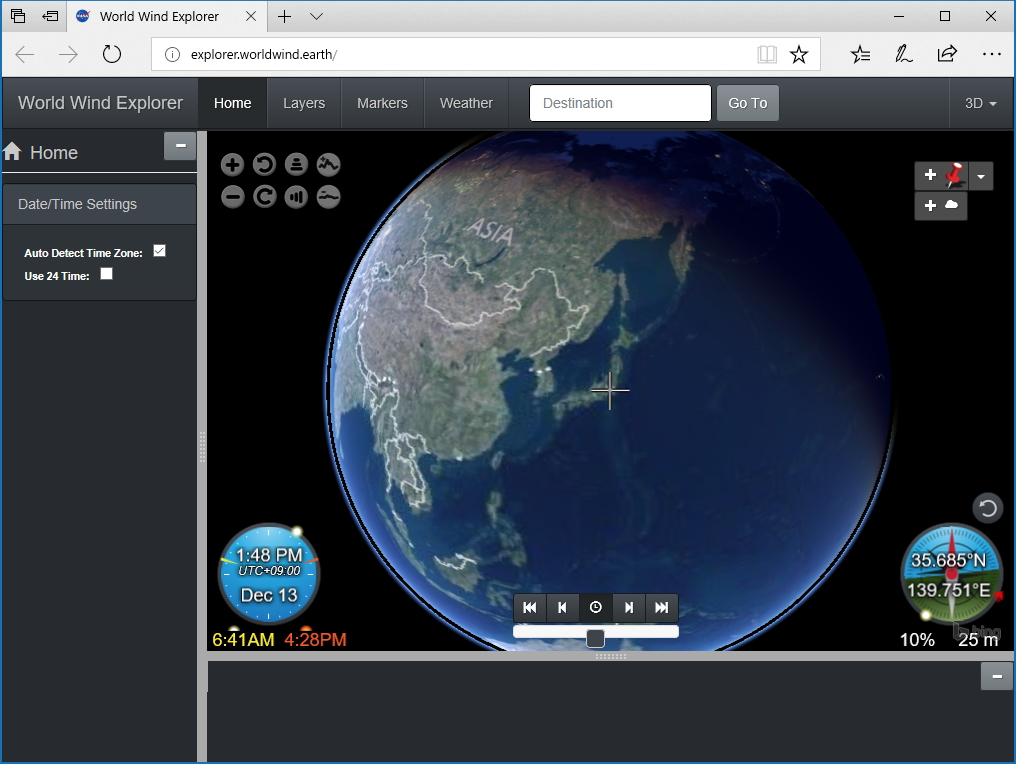Collapse the Home sidebar panel

180,146
